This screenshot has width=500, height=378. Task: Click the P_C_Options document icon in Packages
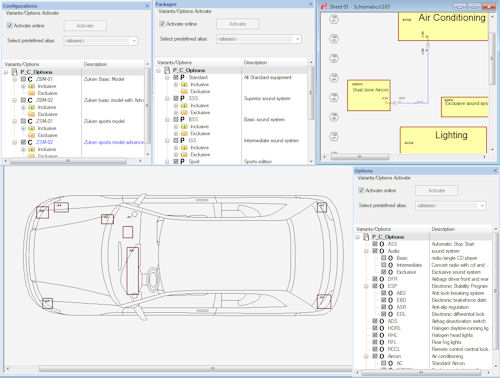coord(167,70)
